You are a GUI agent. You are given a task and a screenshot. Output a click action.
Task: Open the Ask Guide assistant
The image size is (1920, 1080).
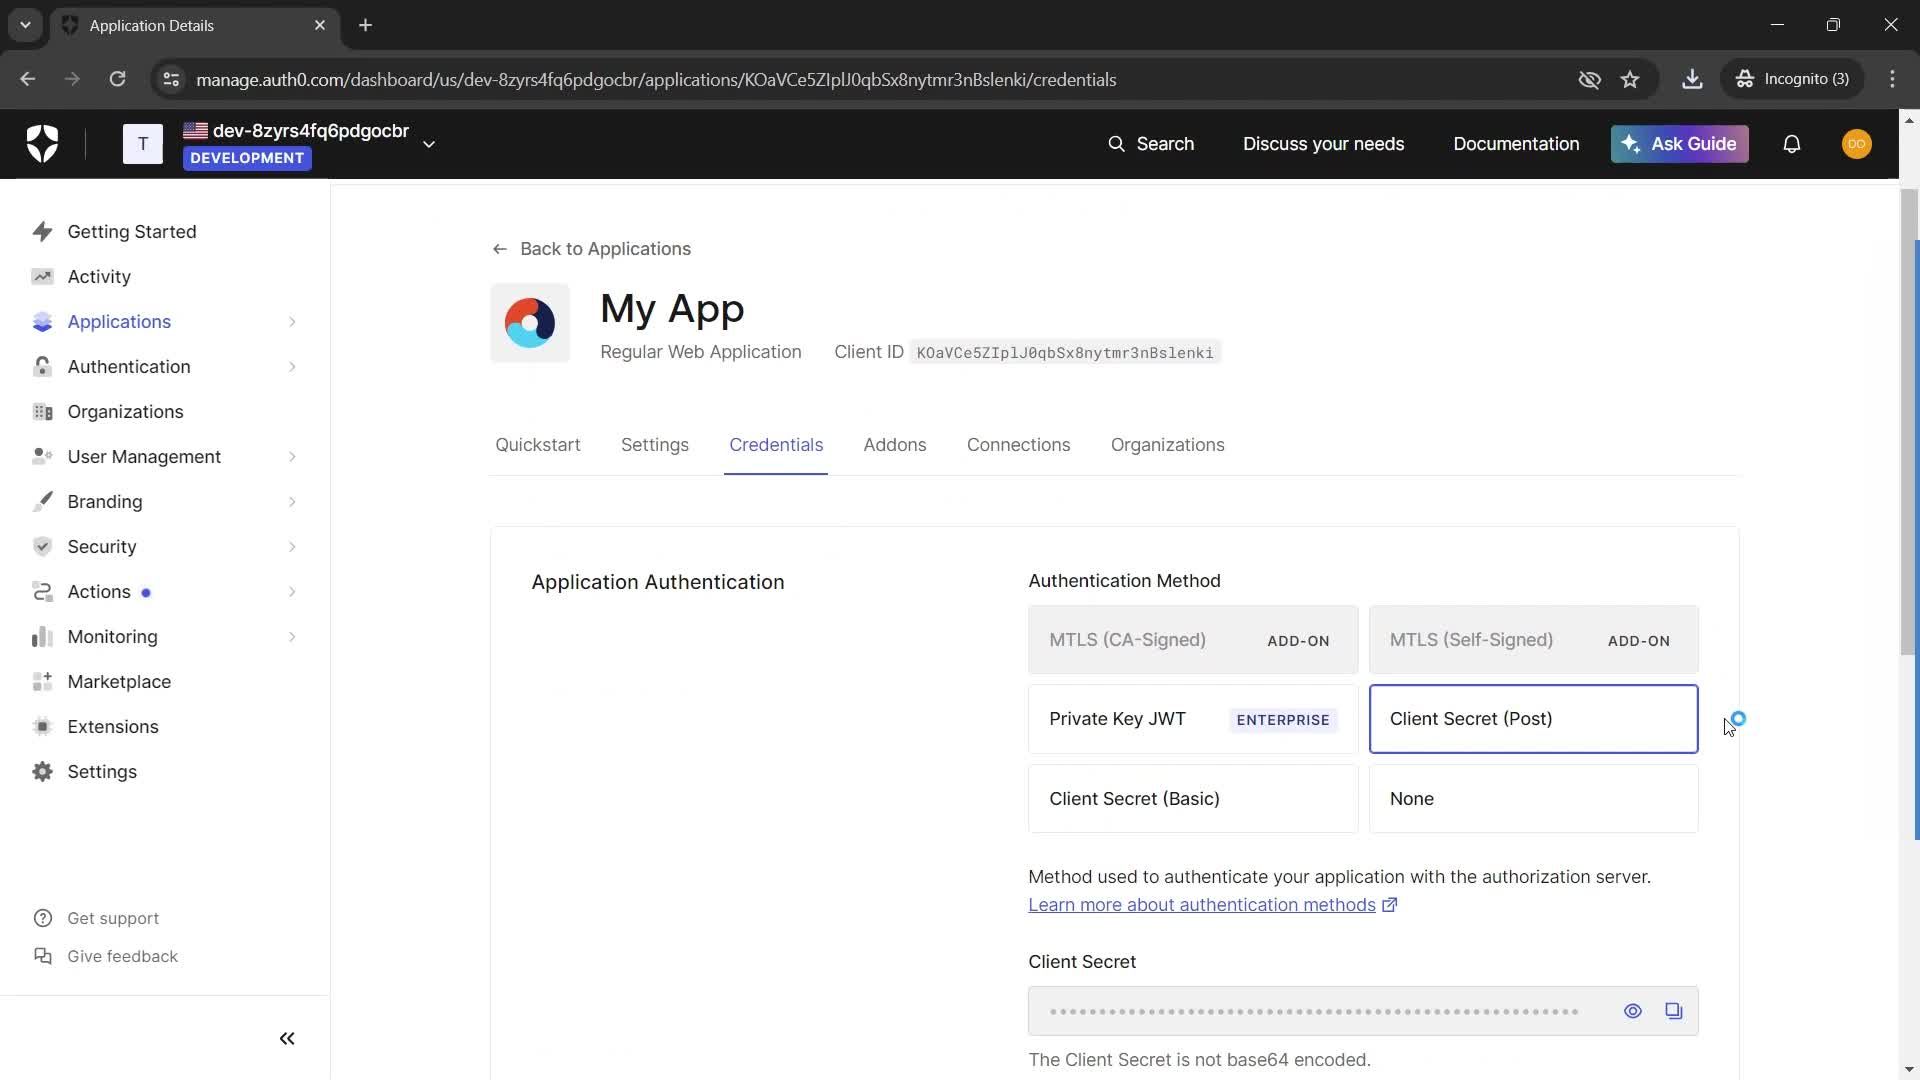pyautogui.click(x=1679, y=144)
